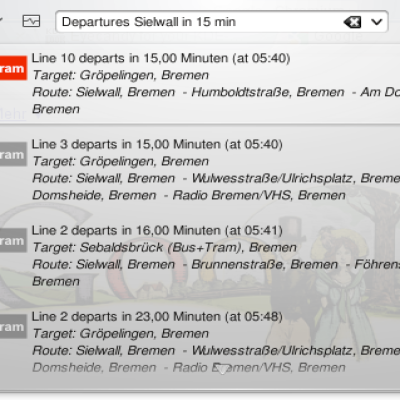Viewport: 400px width, 400px height.
Task: Click the down arrow at the results bottom
Action: (223, 369)
